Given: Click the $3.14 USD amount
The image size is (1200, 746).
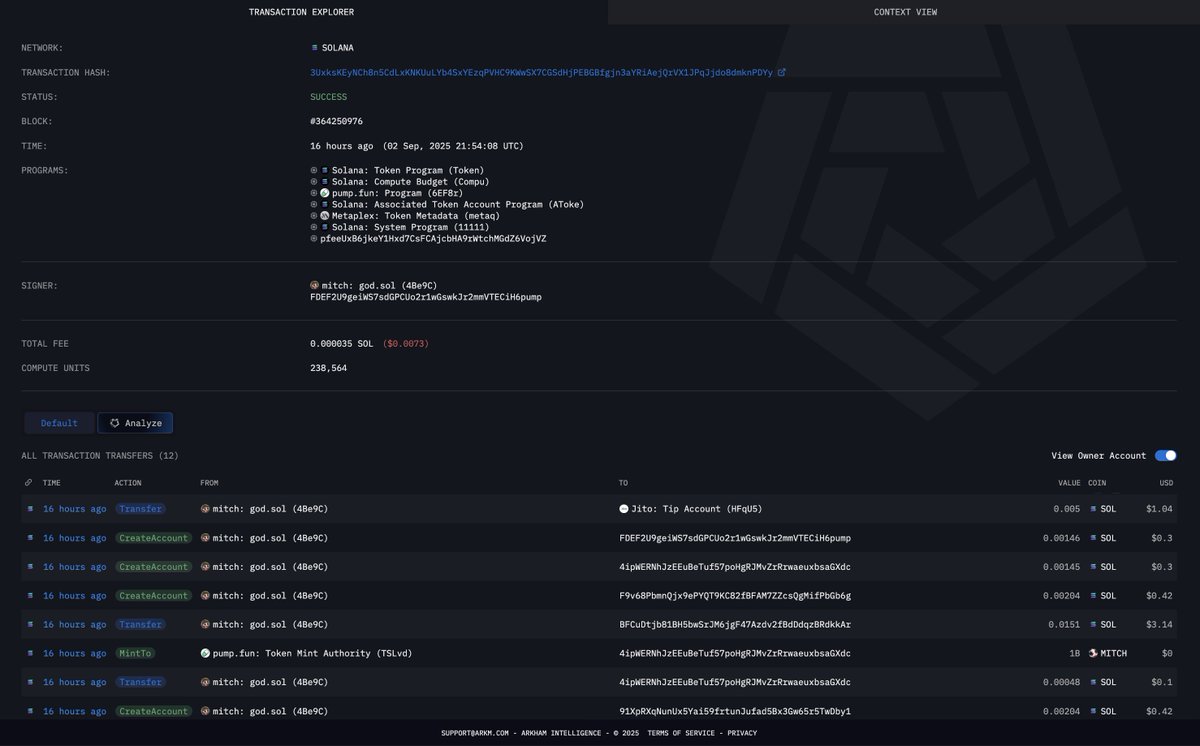Looking at the screenshot, I should [x=1159, y=625].
